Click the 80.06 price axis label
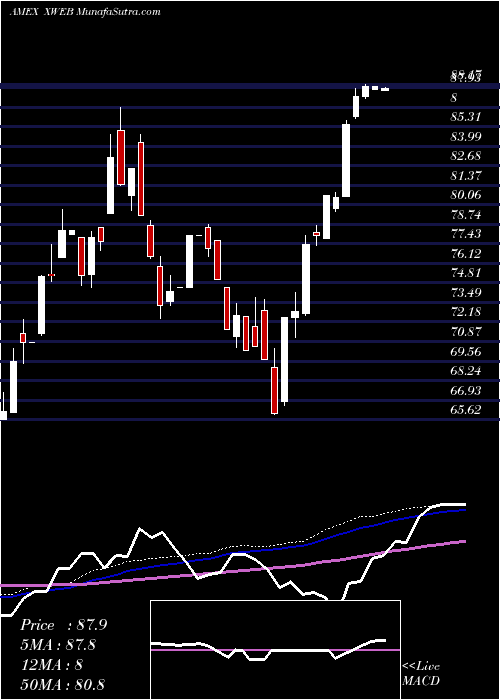The height and width of the screenshot is (700, 500). coord(466,195)
